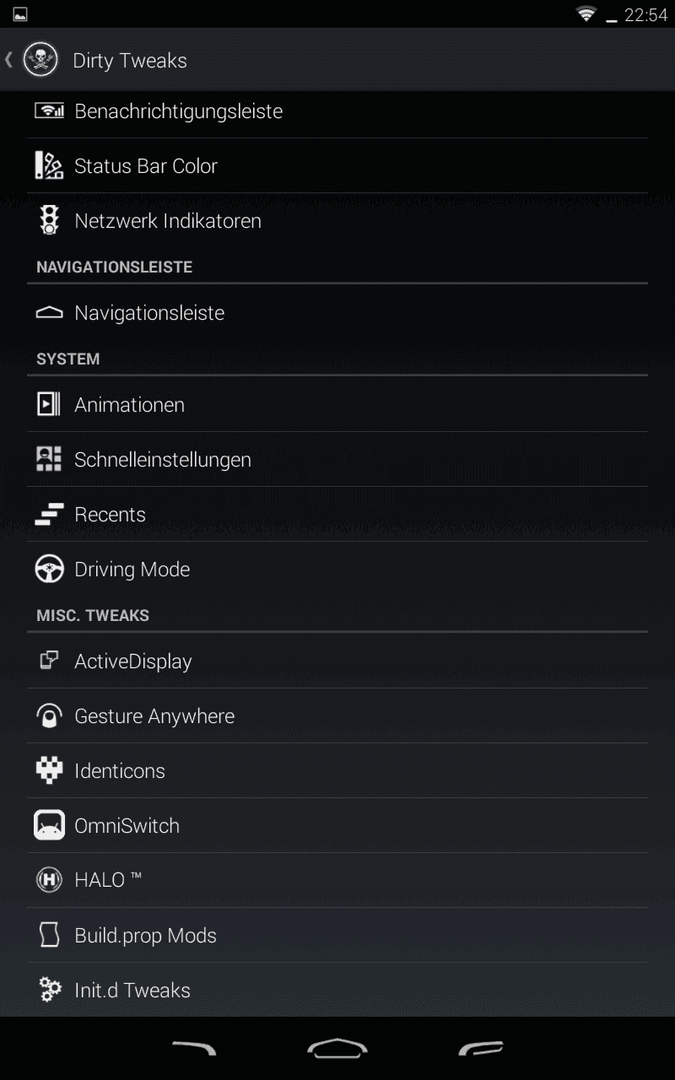The width and height of the screenshot is (675, 1080).
Task: Tap the Dirty Tweaks skull icon
Action: click(40, 60)
